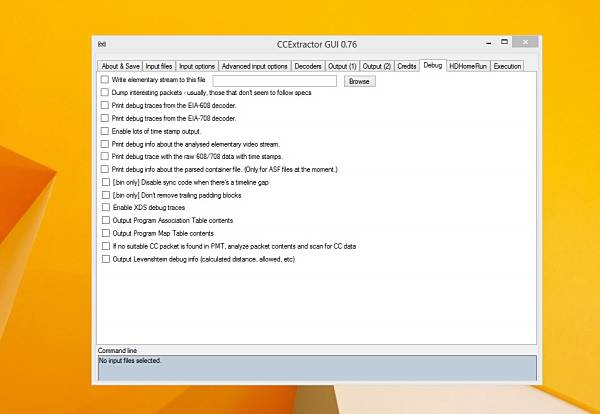Open the Input options tab
The image size is (600, 414).
coord(197,66)
